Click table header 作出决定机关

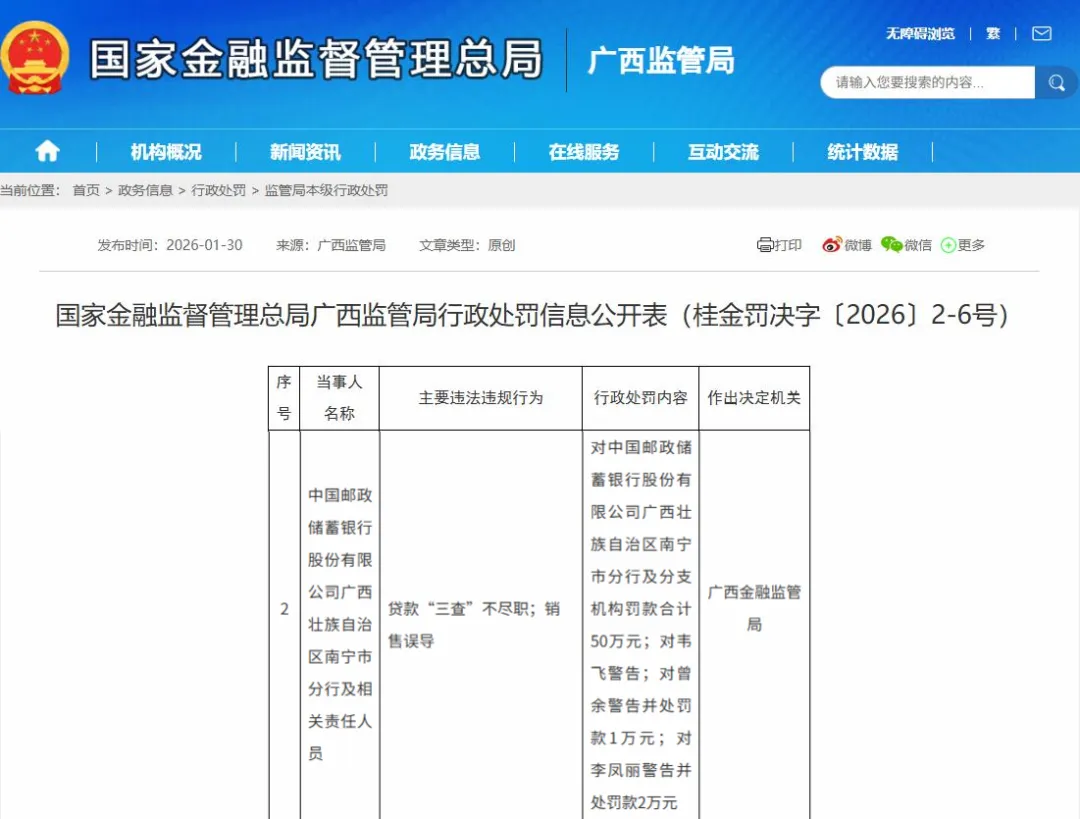(x=754, y=398)
